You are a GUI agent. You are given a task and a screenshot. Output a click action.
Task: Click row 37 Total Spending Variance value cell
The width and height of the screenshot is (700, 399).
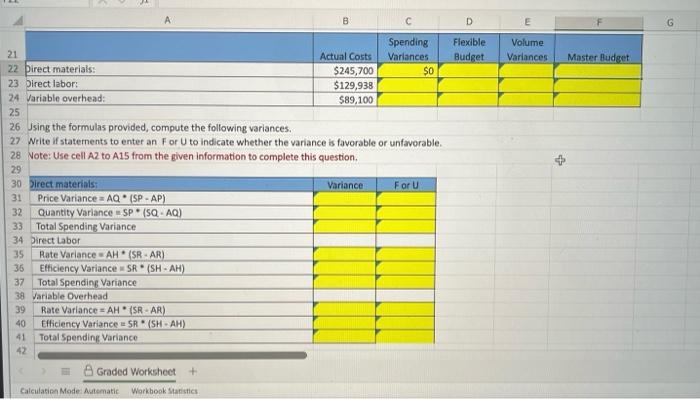pos(345,282)
